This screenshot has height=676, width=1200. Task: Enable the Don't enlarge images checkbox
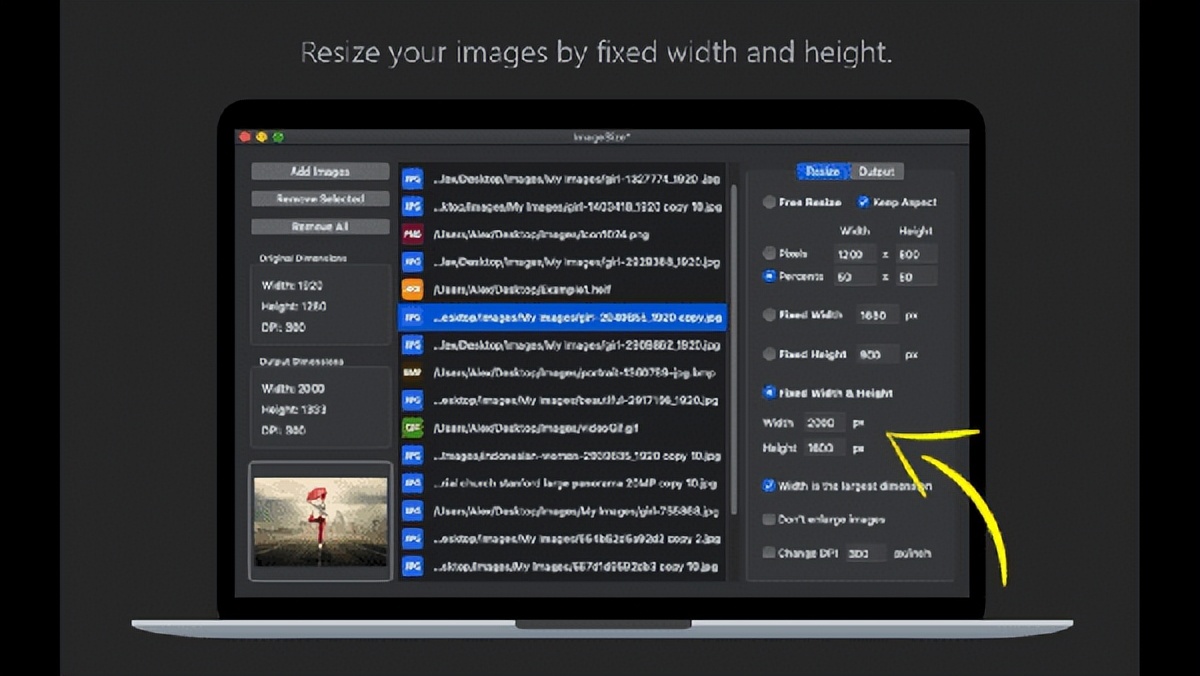point(768,520)
